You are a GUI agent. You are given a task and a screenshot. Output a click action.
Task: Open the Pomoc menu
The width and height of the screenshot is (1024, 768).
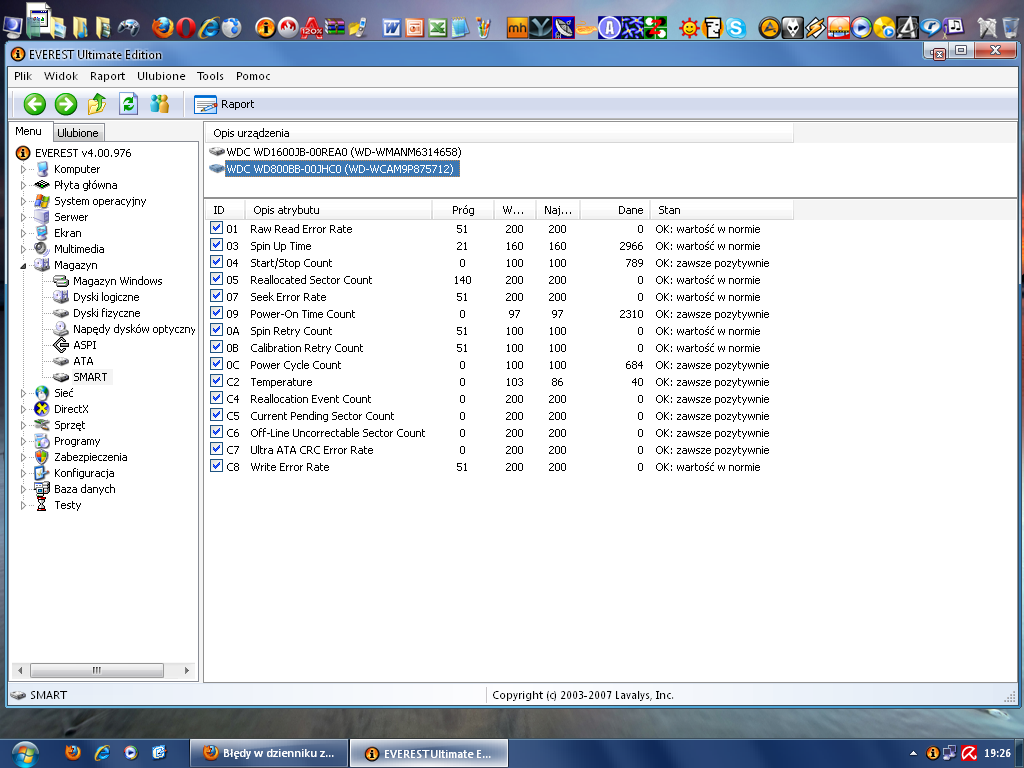coord(253,76)
